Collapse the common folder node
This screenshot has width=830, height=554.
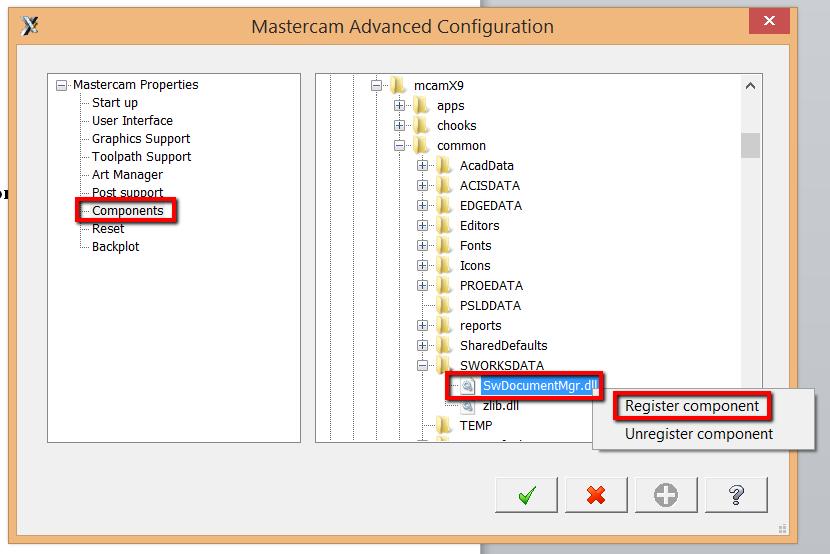400,146
